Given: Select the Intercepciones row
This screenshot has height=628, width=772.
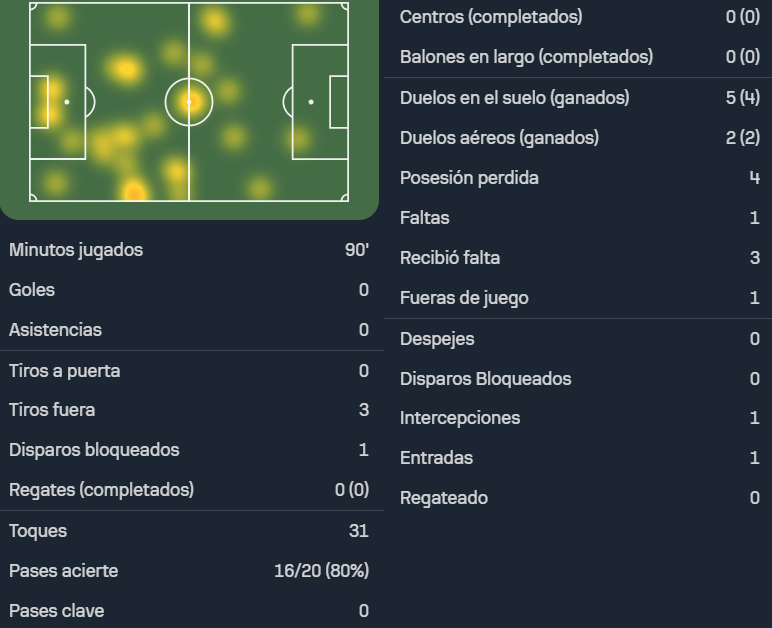Looking at the screenshot, I should click(x=579, y=418).
